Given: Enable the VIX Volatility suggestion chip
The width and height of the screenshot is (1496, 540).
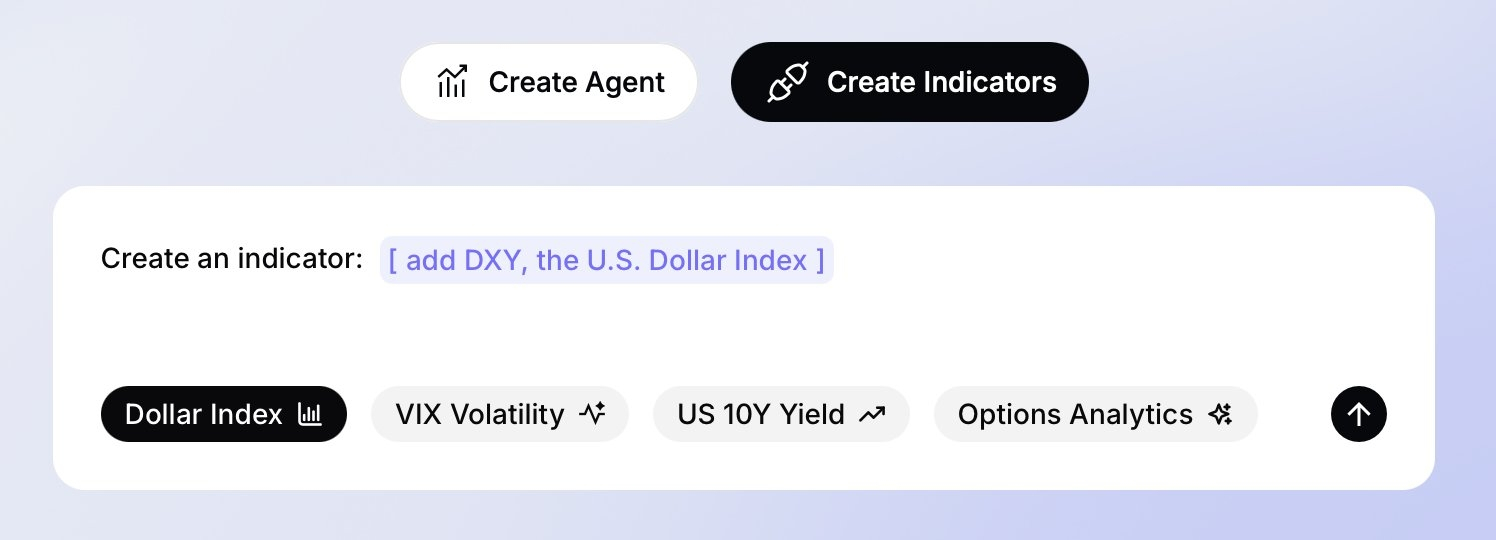Looking at the screenshot, I should 499,414.
